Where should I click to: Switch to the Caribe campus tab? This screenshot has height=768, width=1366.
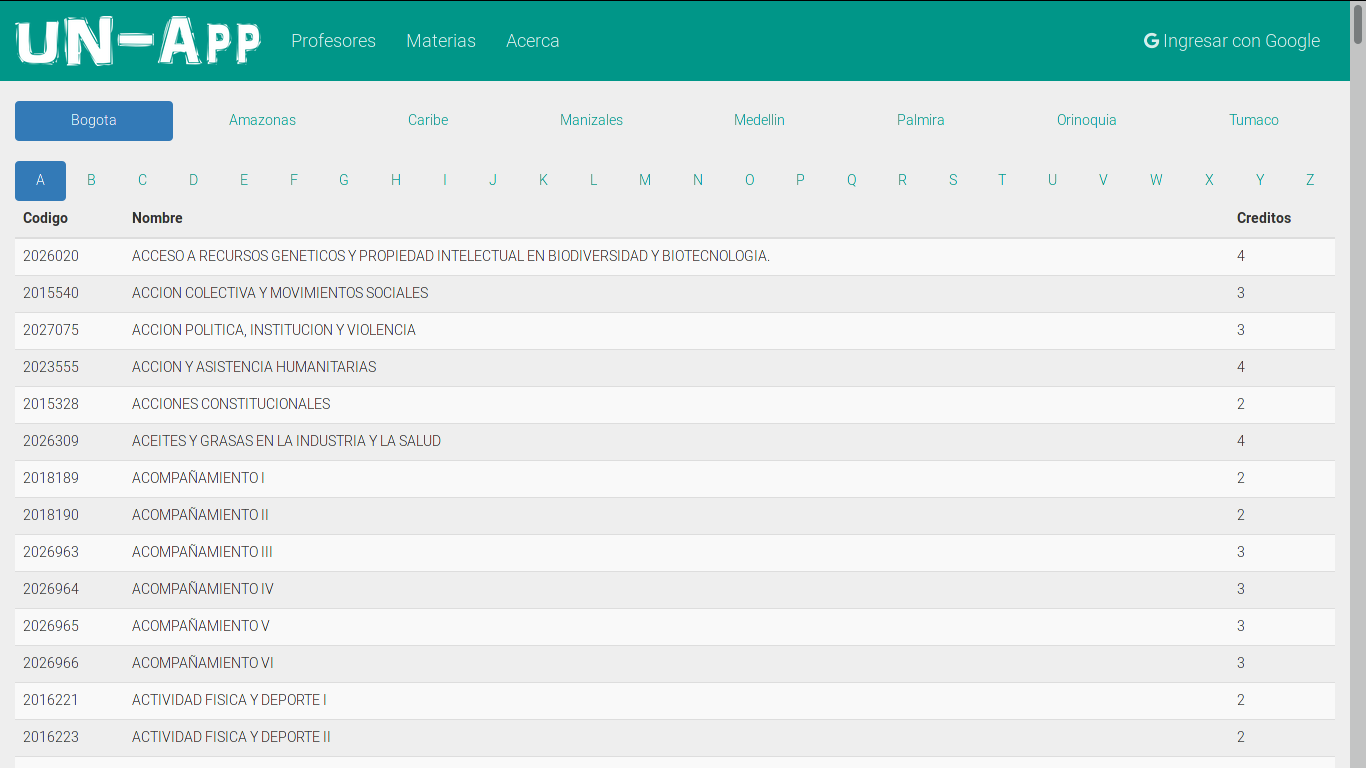click(428, 120)
